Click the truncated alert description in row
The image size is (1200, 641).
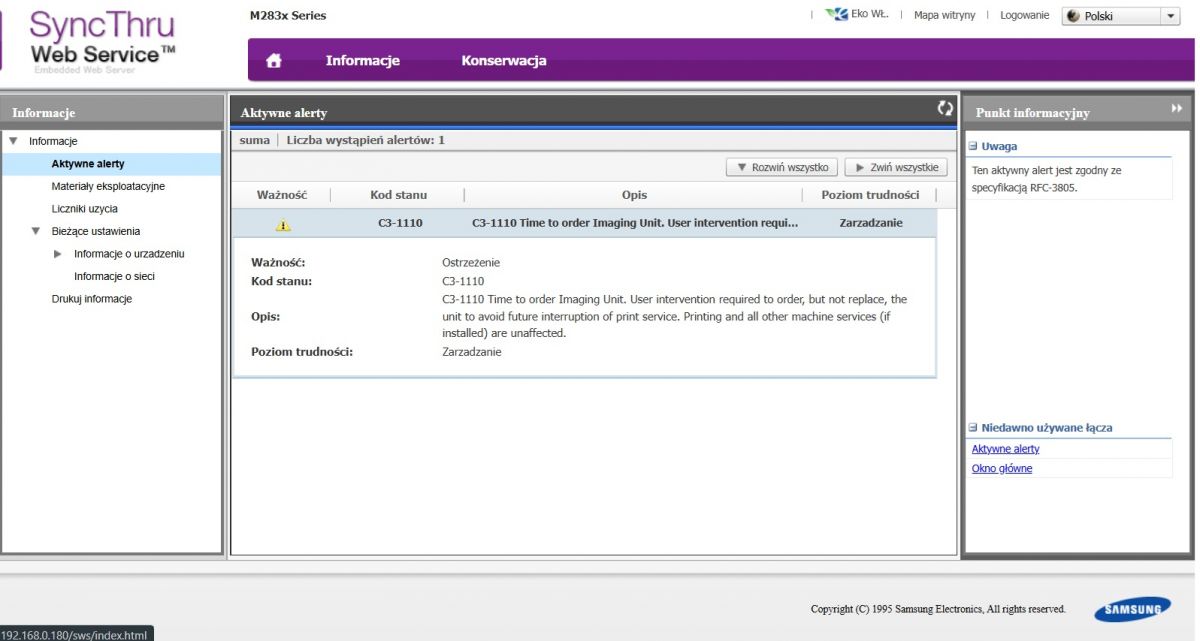635,223
